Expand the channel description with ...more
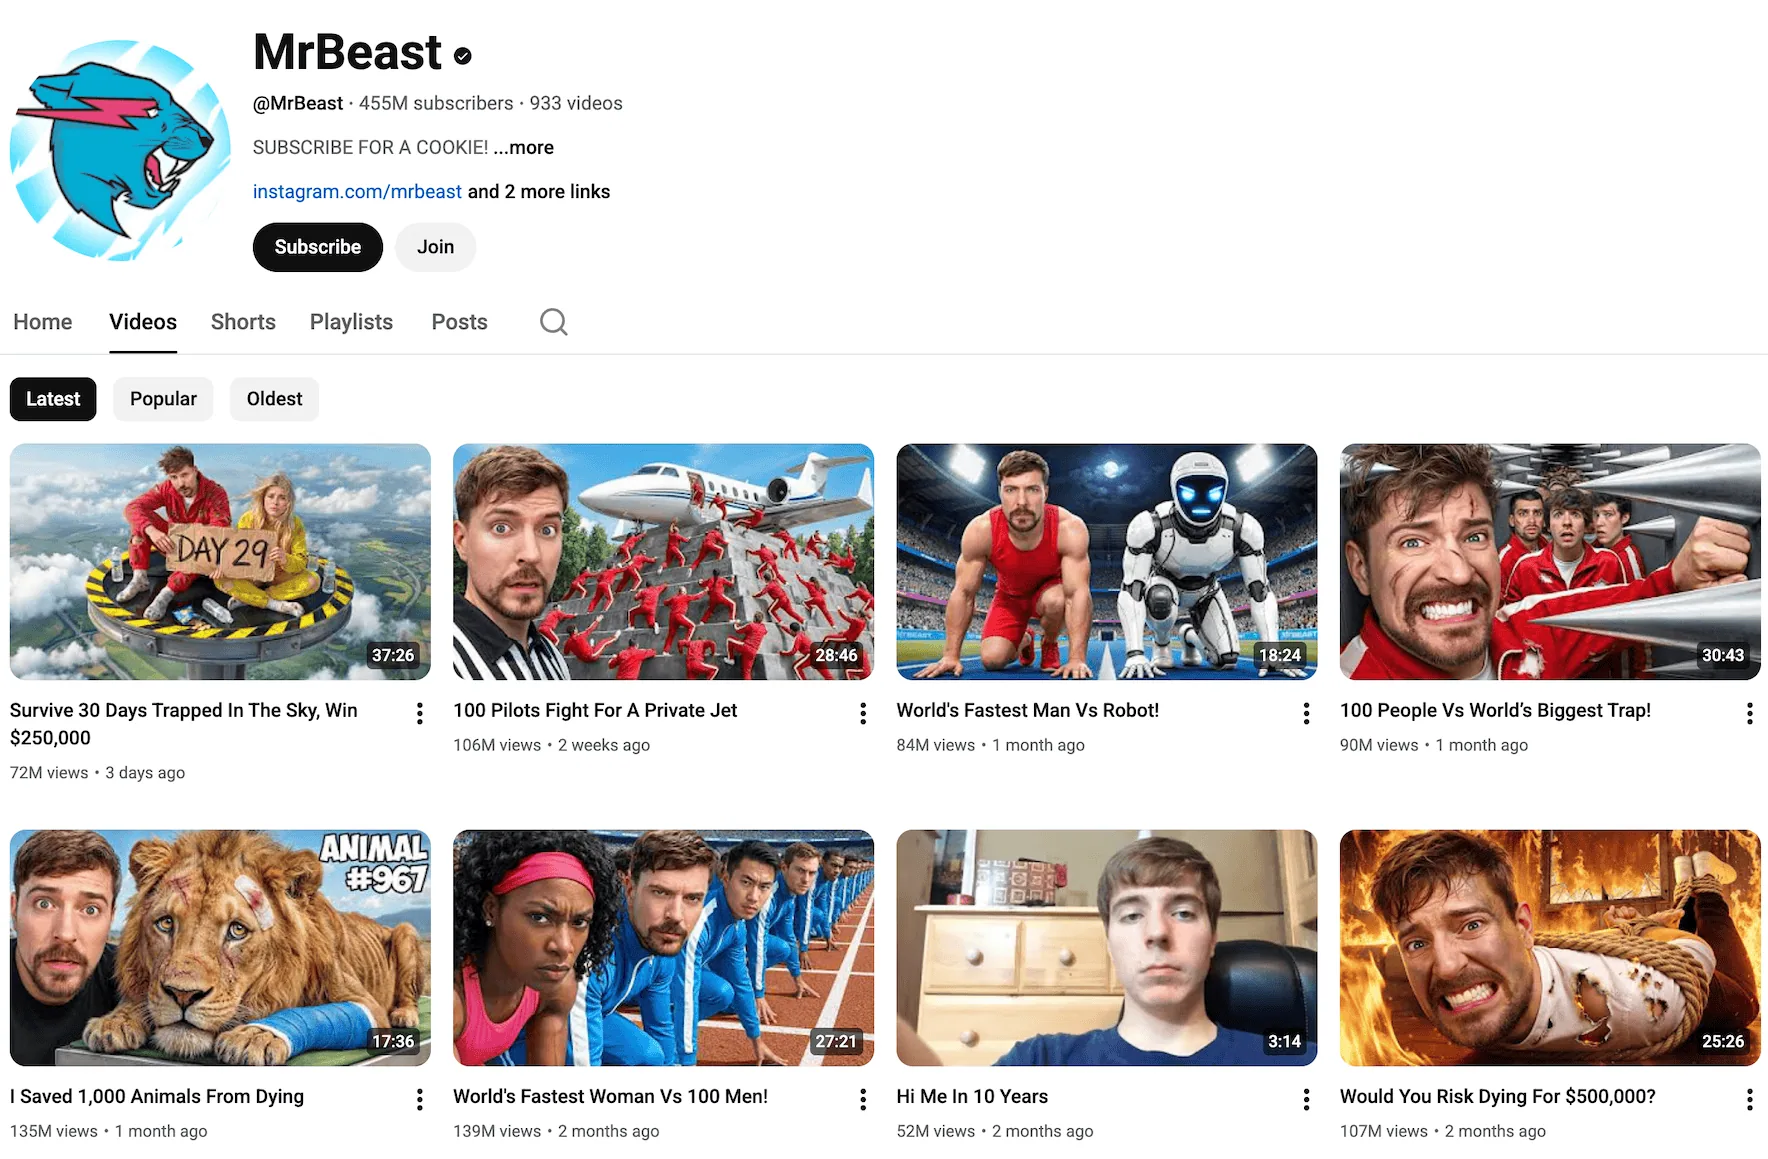The width and height of the screenshot is (1768, 1159). (524, 147)
